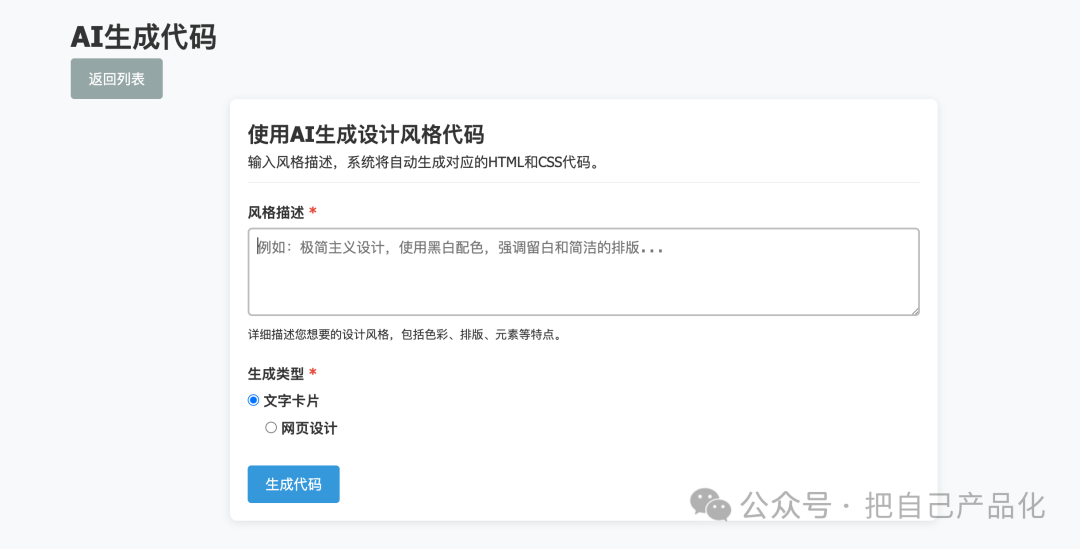Click the 返回列表 button

pyautogui.click(x=116, y=79)
